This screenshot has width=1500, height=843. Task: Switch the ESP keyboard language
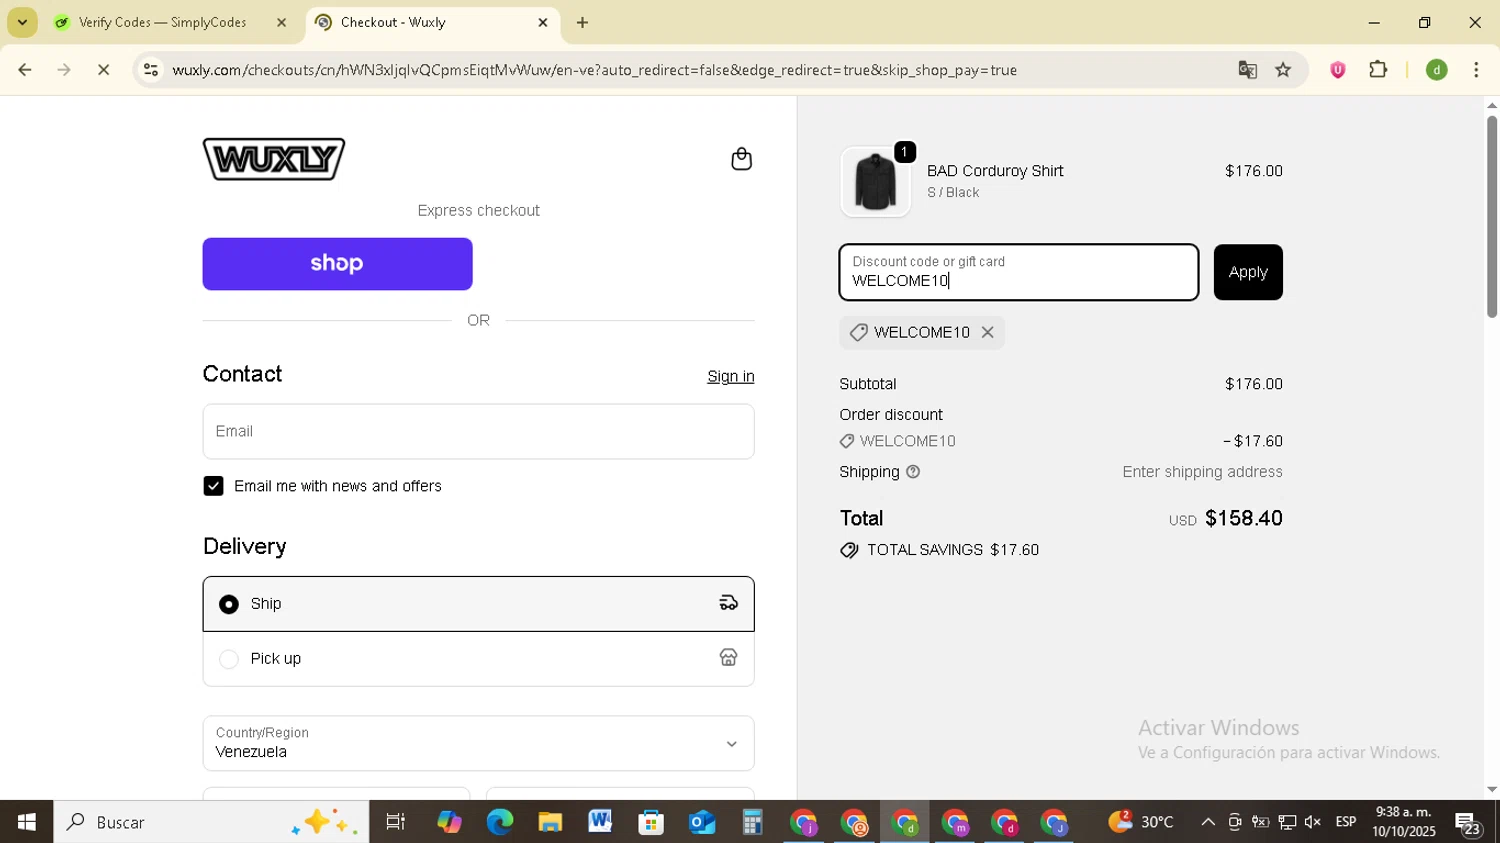pyautogui.click(x=1346, y=822)
